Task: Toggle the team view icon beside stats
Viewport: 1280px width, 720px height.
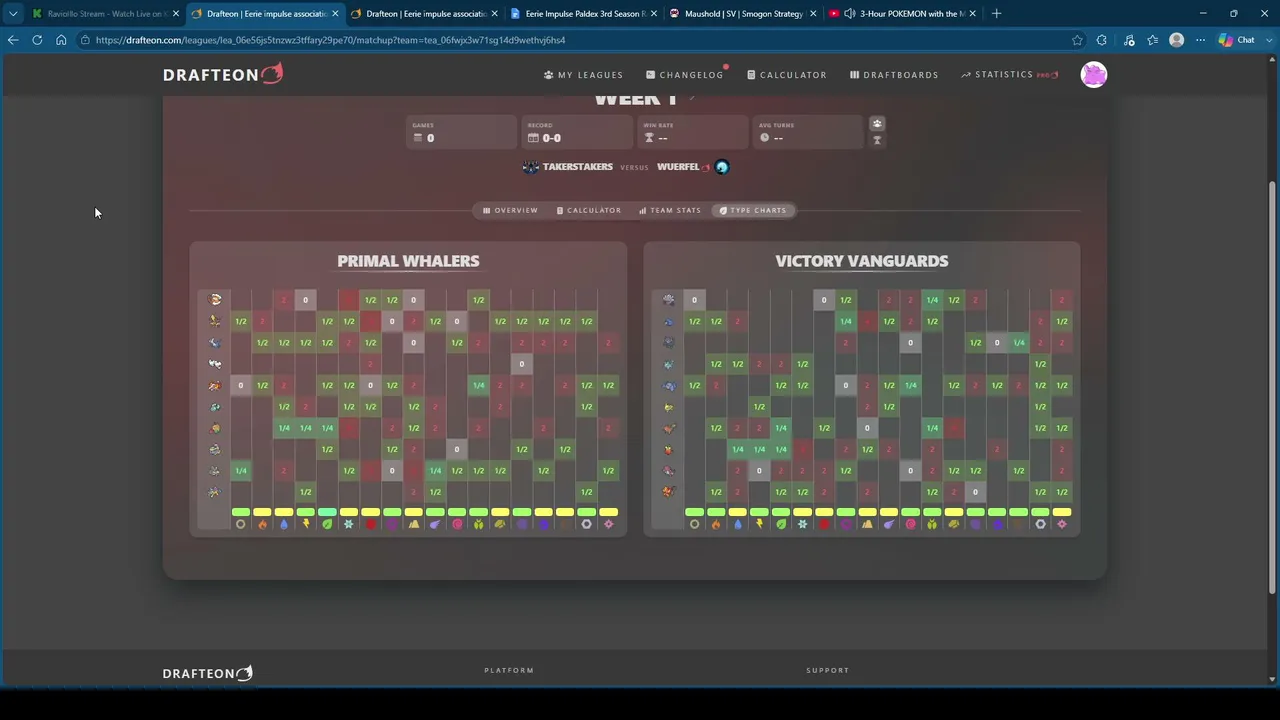Action: coord(877,124)
